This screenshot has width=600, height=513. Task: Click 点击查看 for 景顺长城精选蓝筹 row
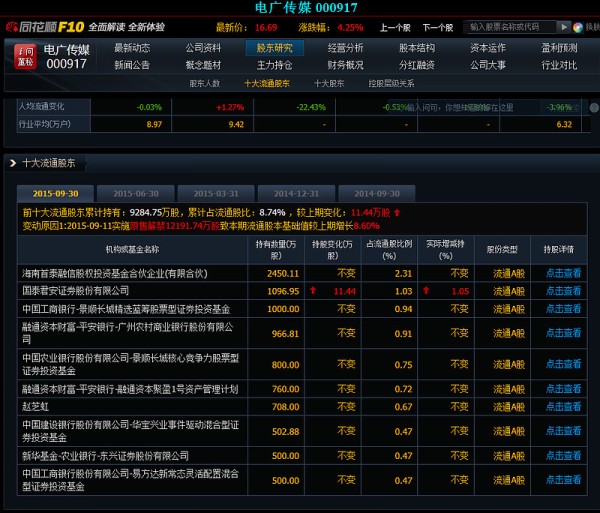pos(563,309)
